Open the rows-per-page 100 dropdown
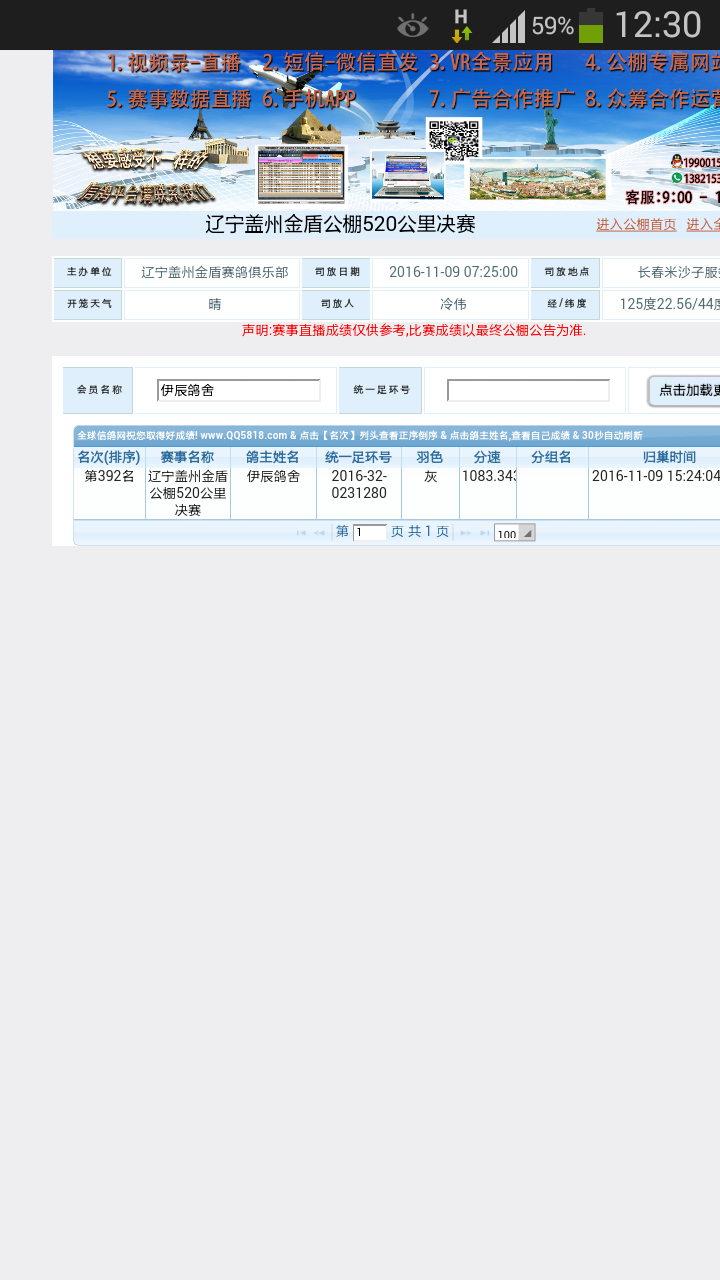This screenshot has height=1280, width=720. (x=514, y=533)
